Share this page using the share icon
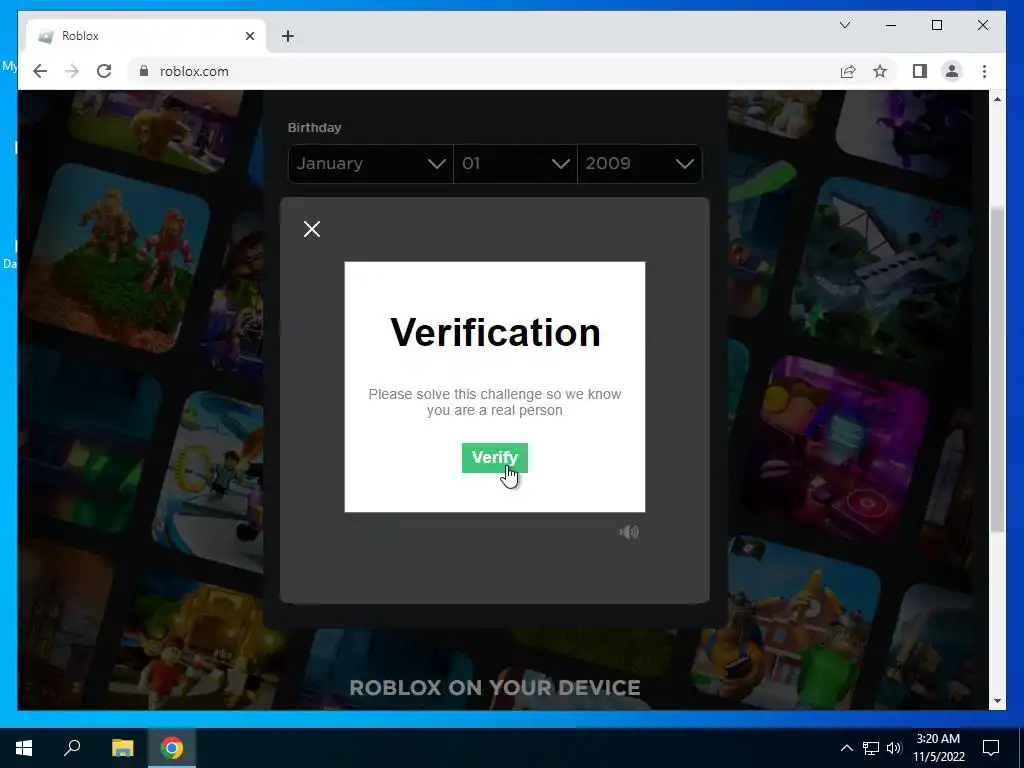The width and height of the screenshot is (1024, 768). coord(848,71)
